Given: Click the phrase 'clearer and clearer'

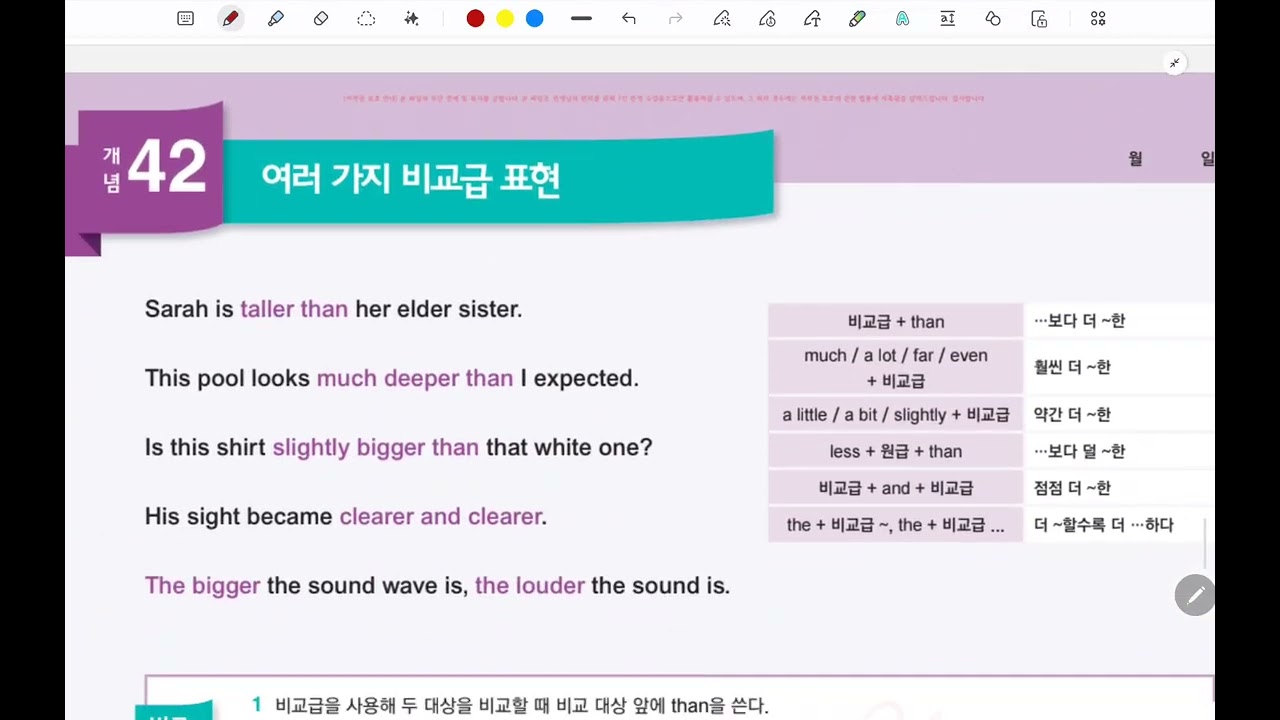Looking at the screenshot, I should (x=441, y=516).
